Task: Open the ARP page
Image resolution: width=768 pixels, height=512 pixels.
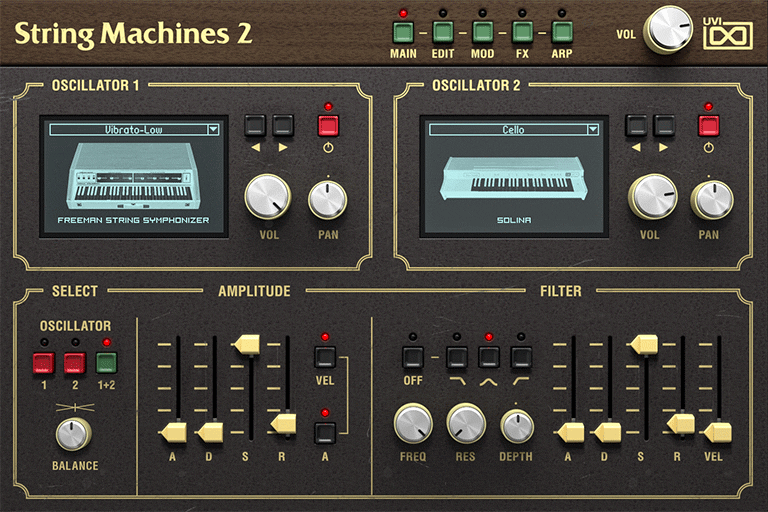Action: [561, 31]
